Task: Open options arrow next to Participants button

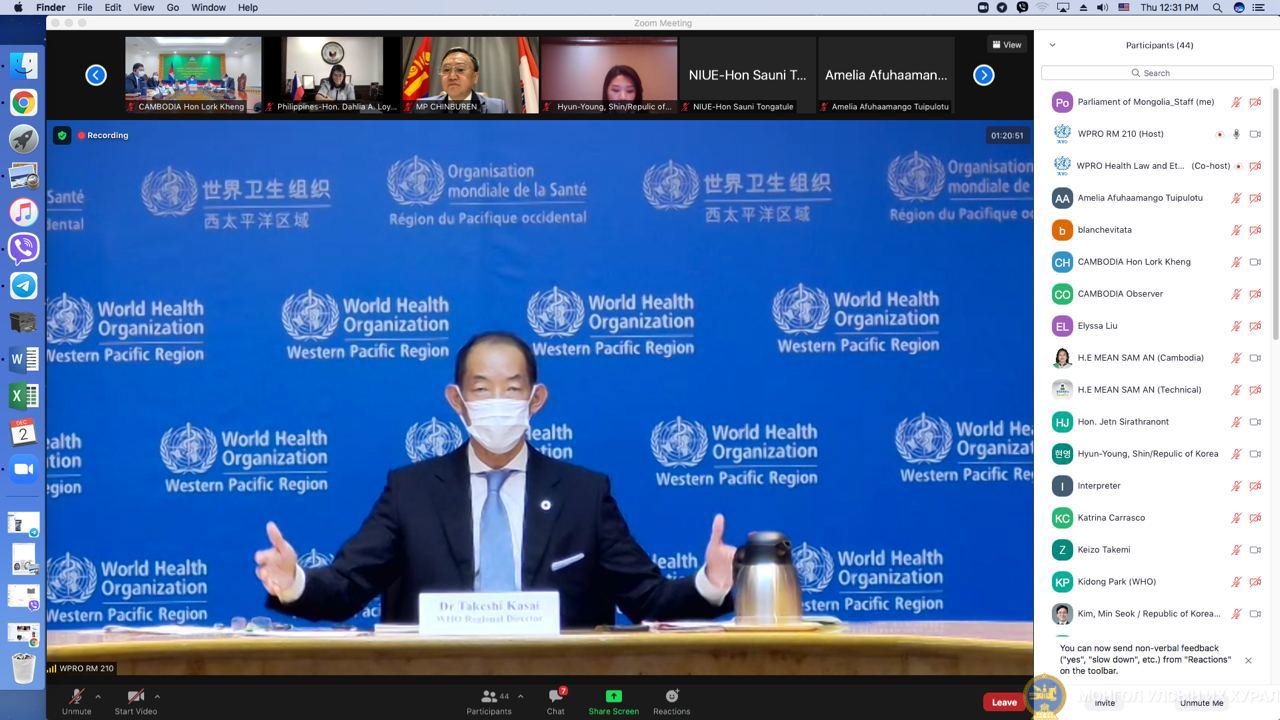Action: pyautogui.click(x=520, y=696)
